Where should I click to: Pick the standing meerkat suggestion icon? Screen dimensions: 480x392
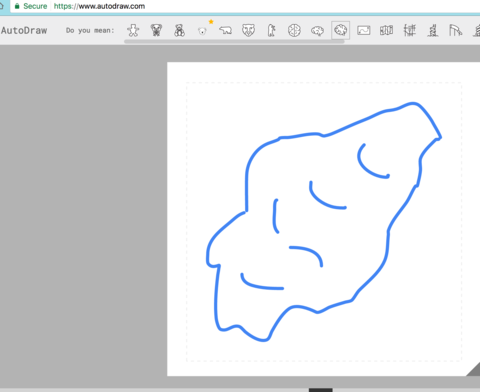(272, 30)
